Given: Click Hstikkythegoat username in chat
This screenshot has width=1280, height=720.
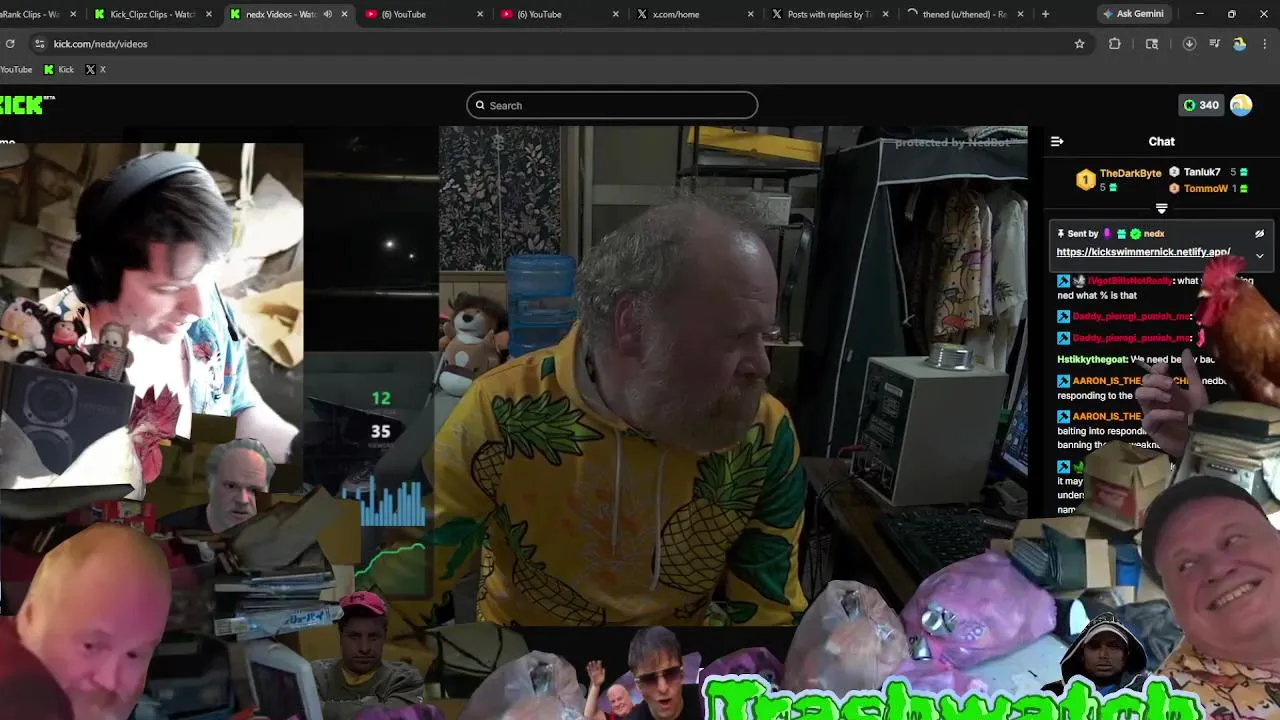Looking at the screenshot, I should pos(1092,359).
